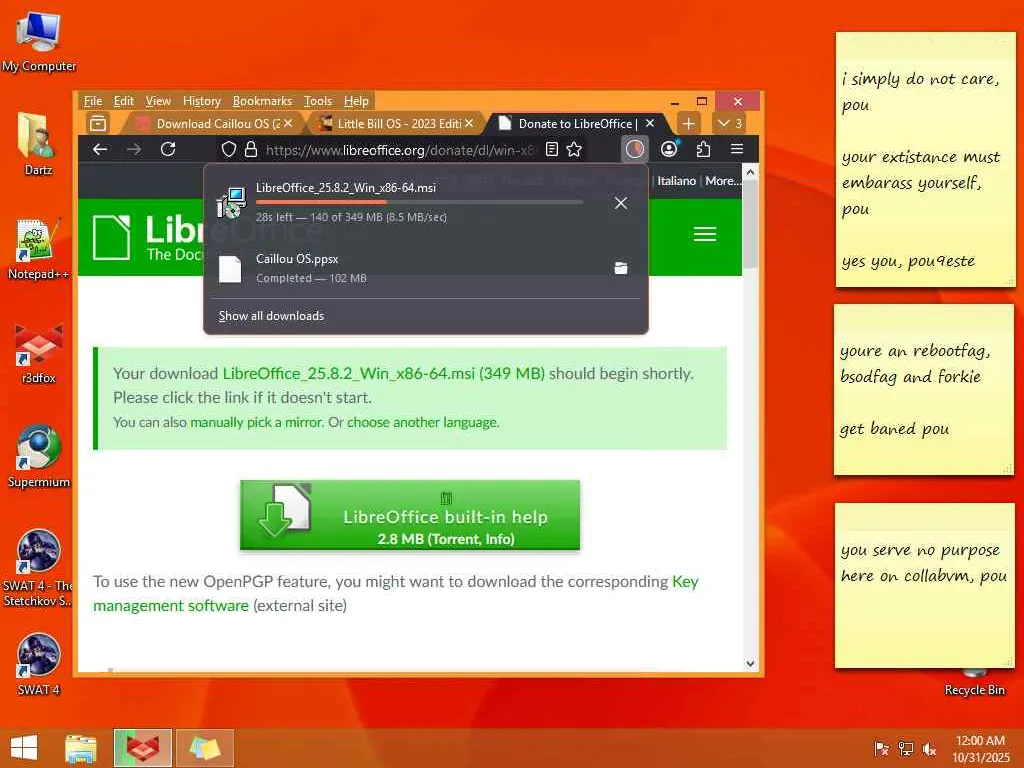Open Key management software link

click(395, 594)
